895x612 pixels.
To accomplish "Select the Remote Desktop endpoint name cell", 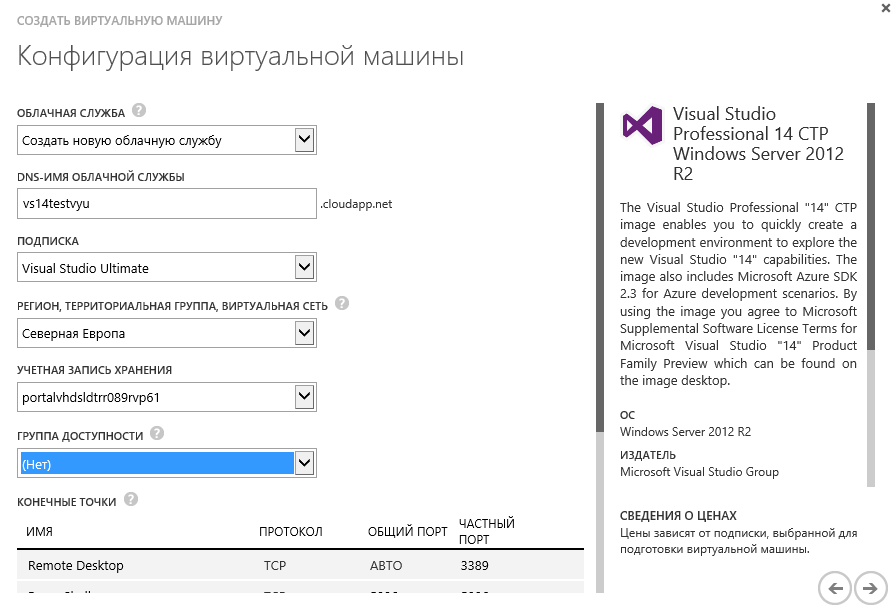I will [76, 566].
